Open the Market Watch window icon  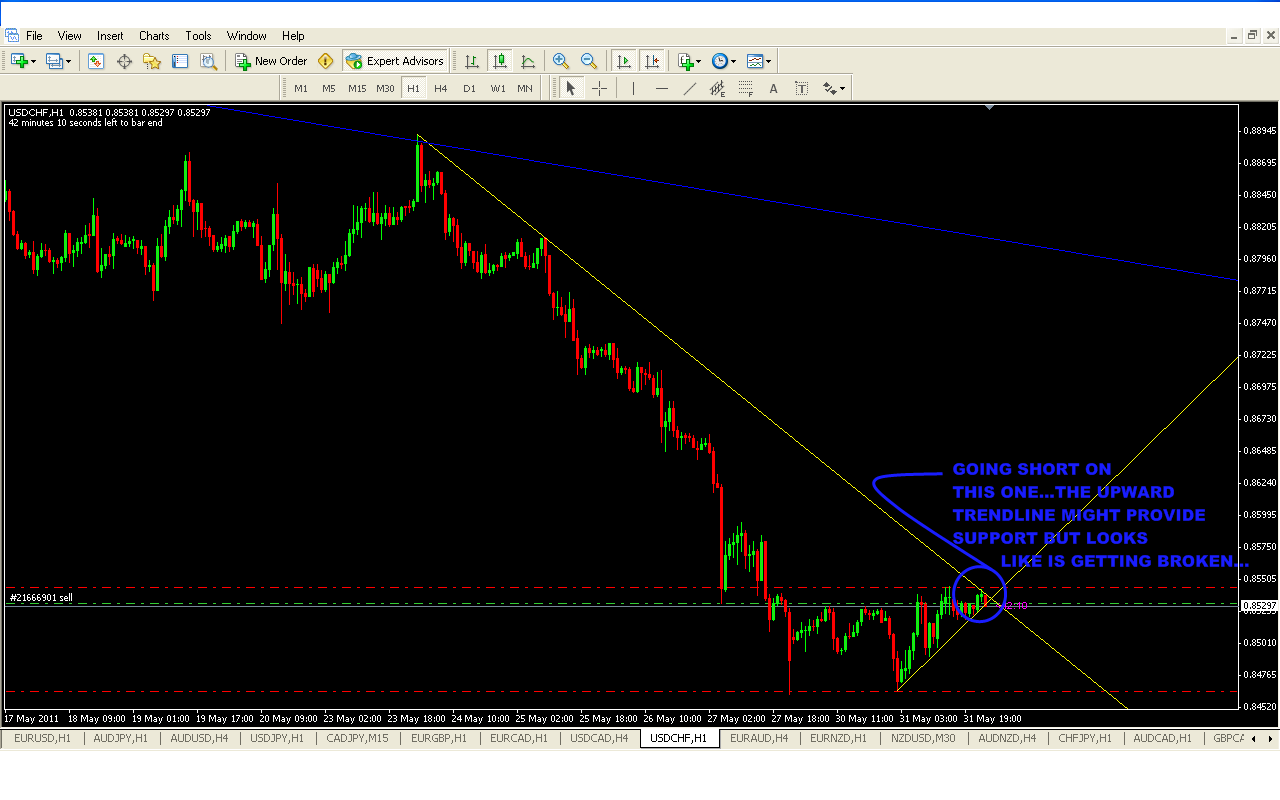point(96,61)
